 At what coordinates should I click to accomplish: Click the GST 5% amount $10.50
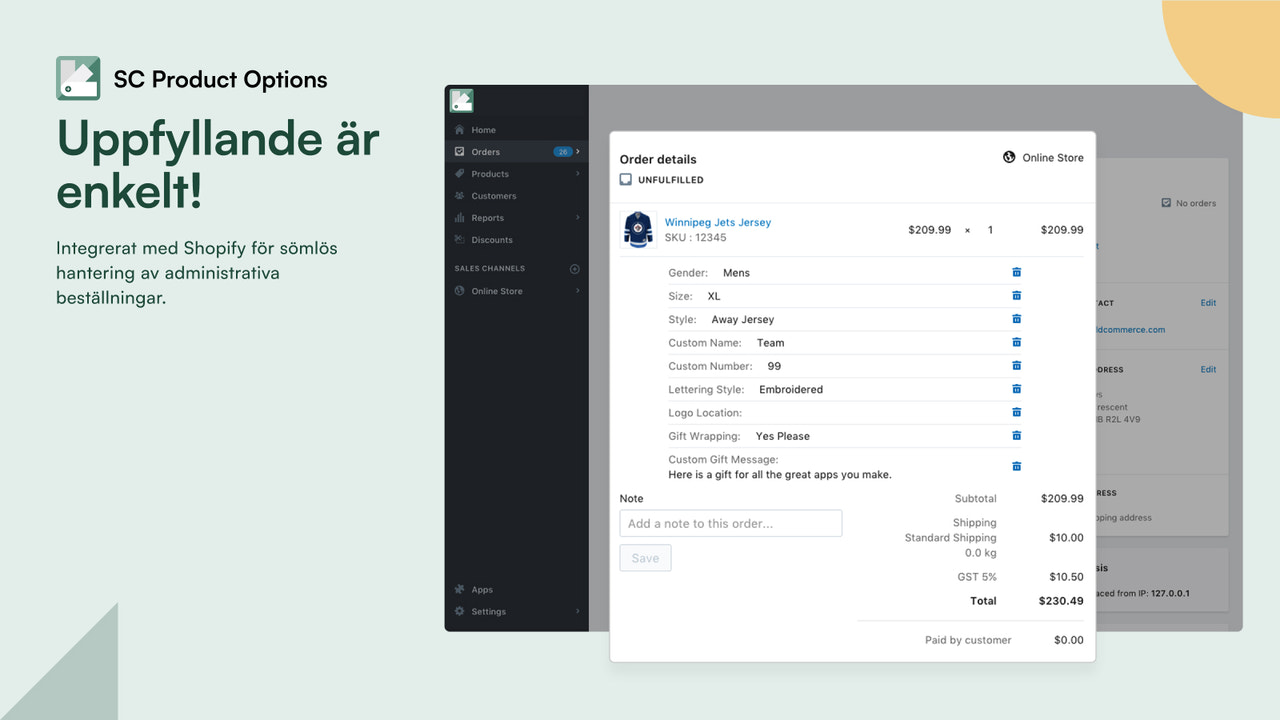point(1066,577)
